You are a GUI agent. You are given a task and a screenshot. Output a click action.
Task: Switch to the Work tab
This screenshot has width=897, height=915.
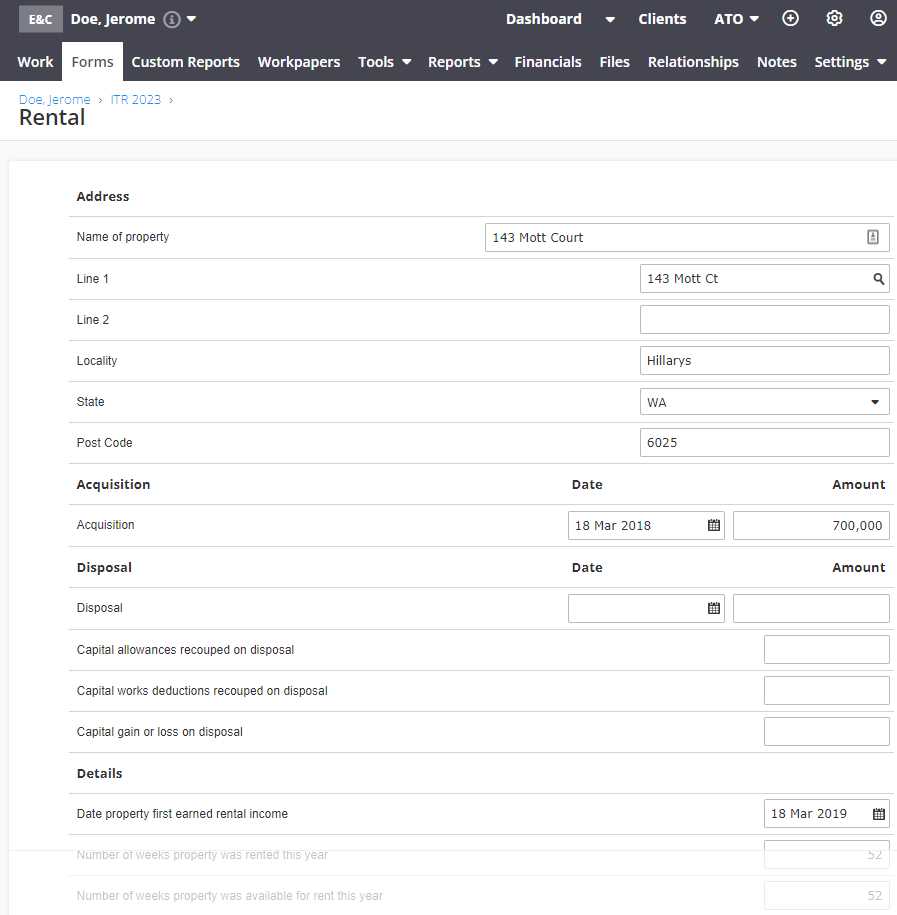(x=35, y=62)
